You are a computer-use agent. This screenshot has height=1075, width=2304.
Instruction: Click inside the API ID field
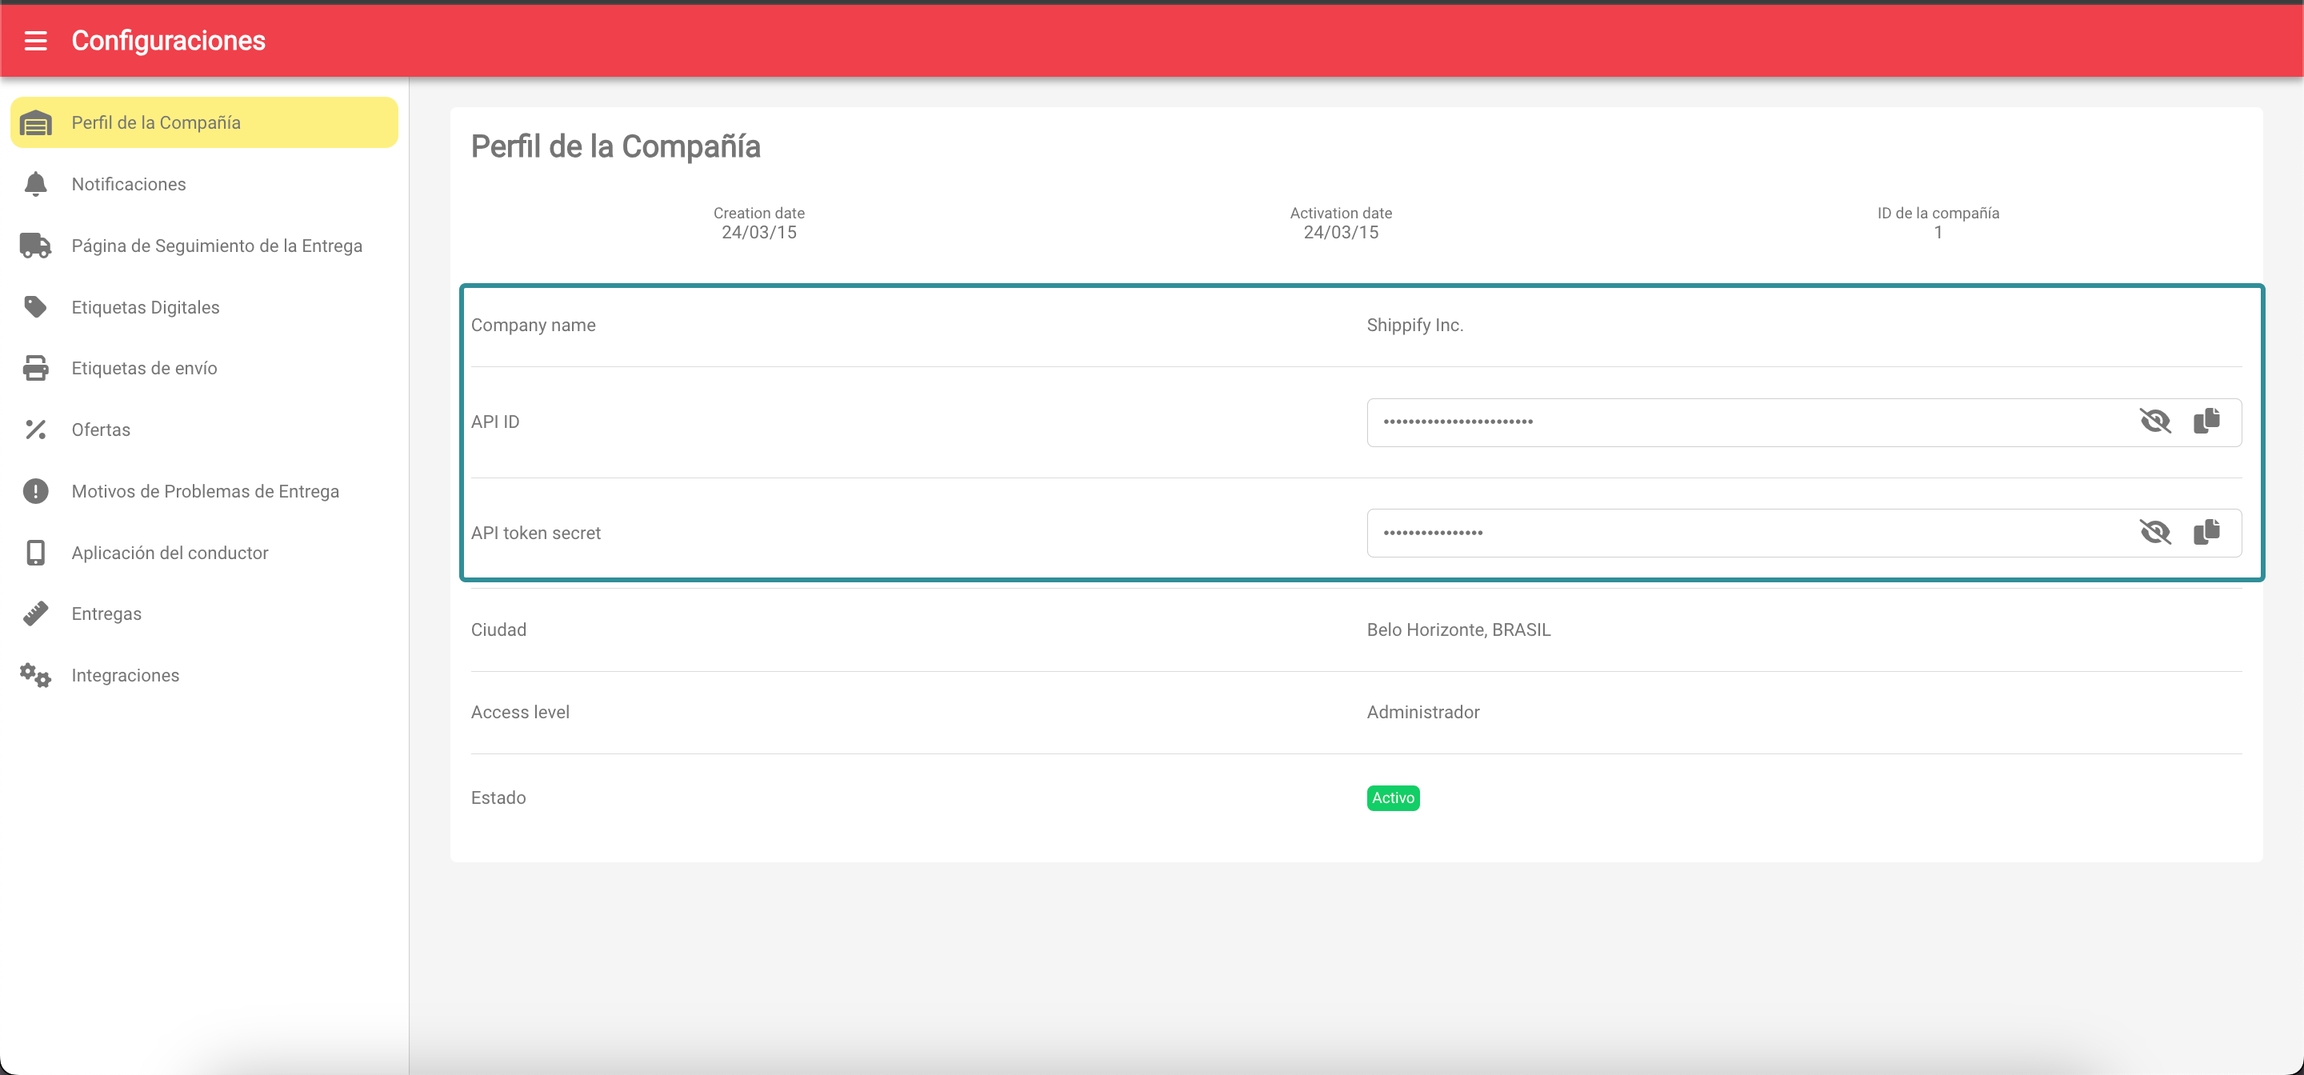pyautogui.click(x=1740, y=422)
